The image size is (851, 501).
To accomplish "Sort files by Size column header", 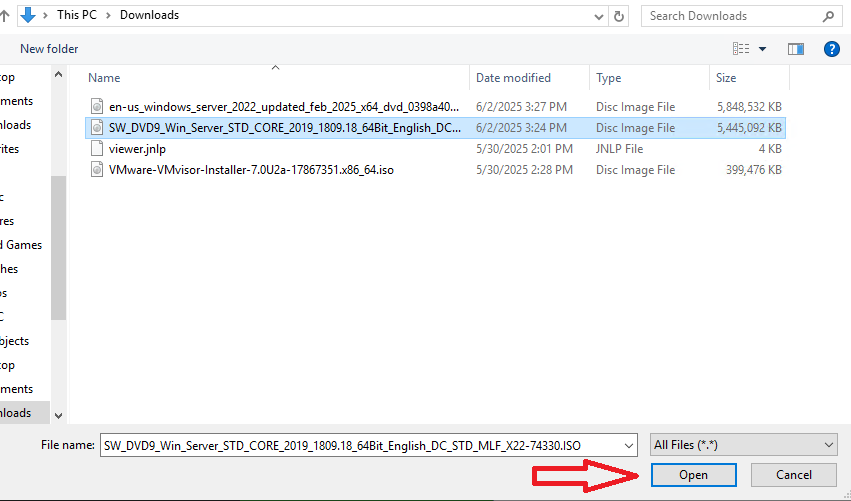I will pos(726,78).
